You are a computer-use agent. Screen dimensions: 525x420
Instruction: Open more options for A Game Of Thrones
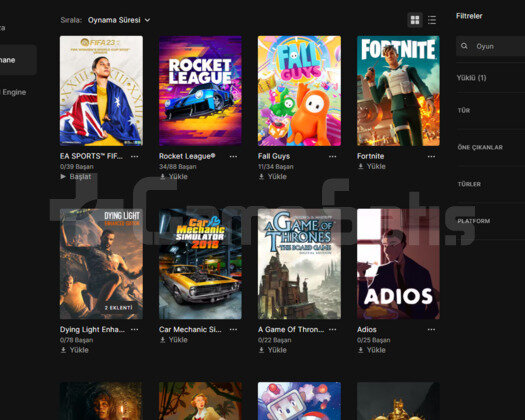(332, 330)
